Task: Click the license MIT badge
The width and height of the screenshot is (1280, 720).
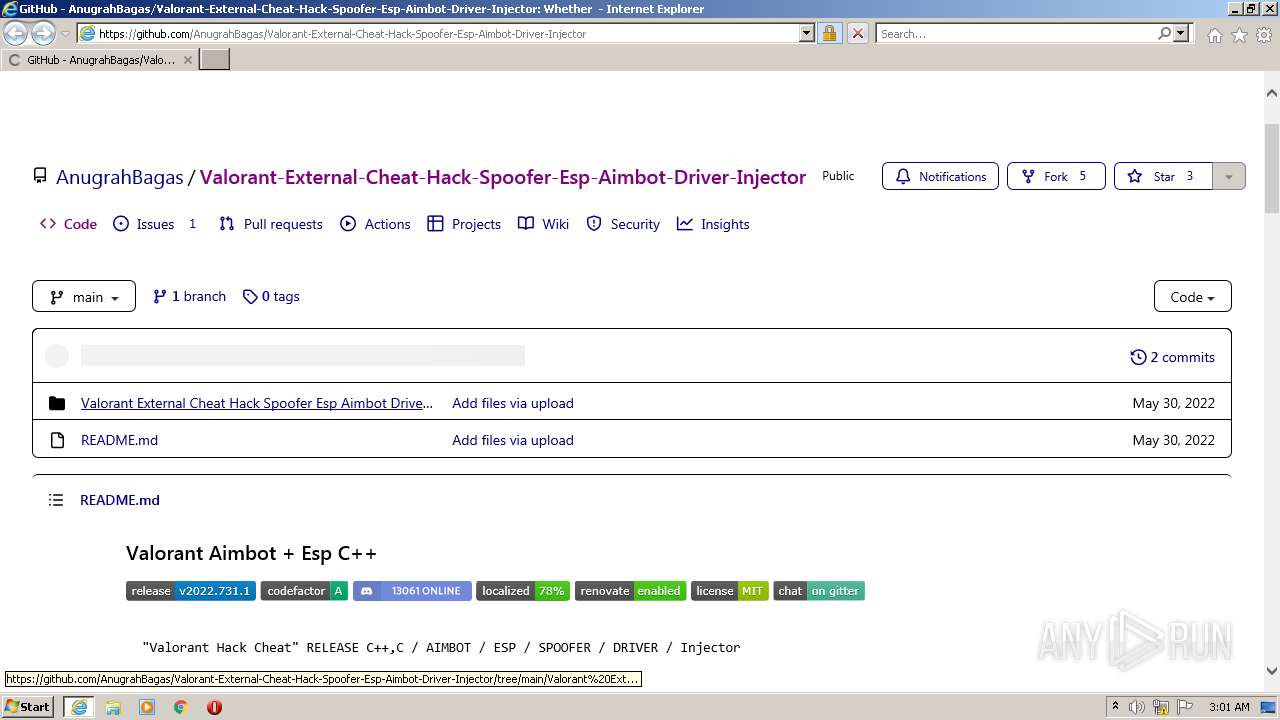Action: click(730, 591)
